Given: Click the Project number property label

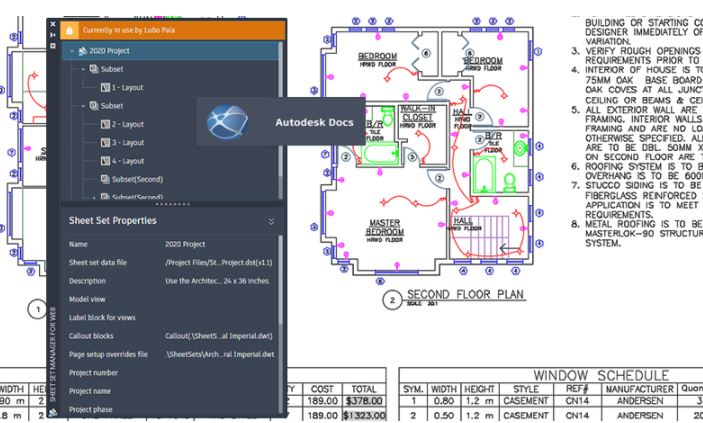Looking at the screenshot, I should pyautogui.click(x=93, y=373).
